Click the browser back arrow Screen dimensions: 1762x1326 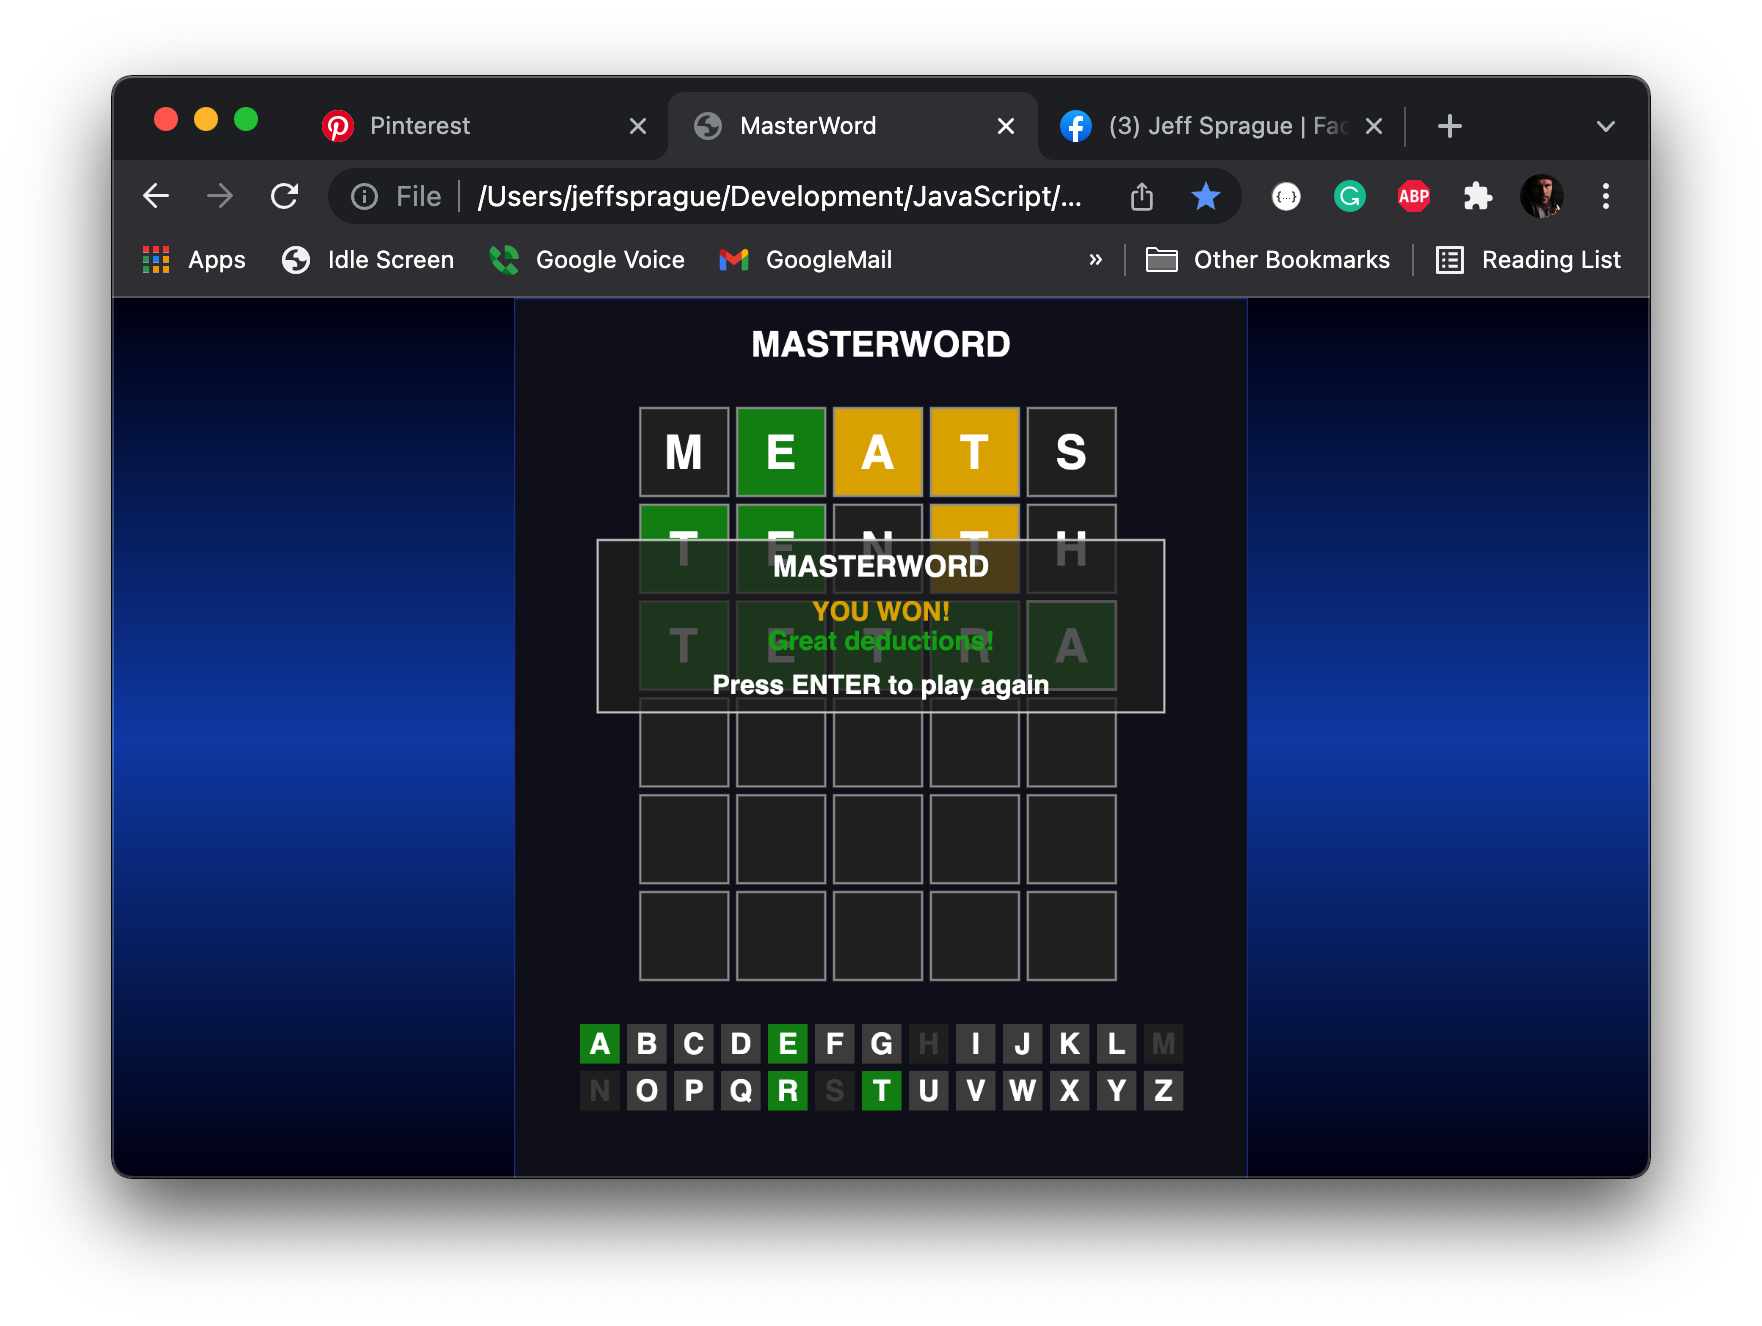156,196
